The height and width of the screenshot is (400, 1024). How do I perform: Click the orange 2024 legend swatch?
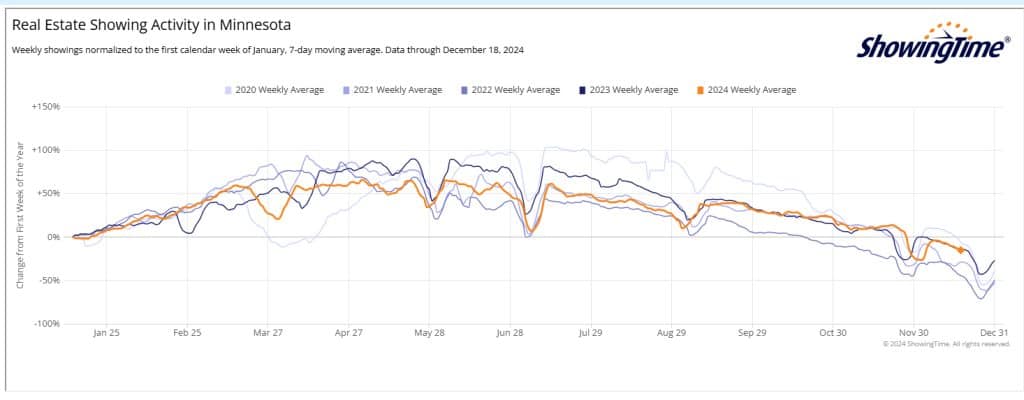click(x=702, y=90)
